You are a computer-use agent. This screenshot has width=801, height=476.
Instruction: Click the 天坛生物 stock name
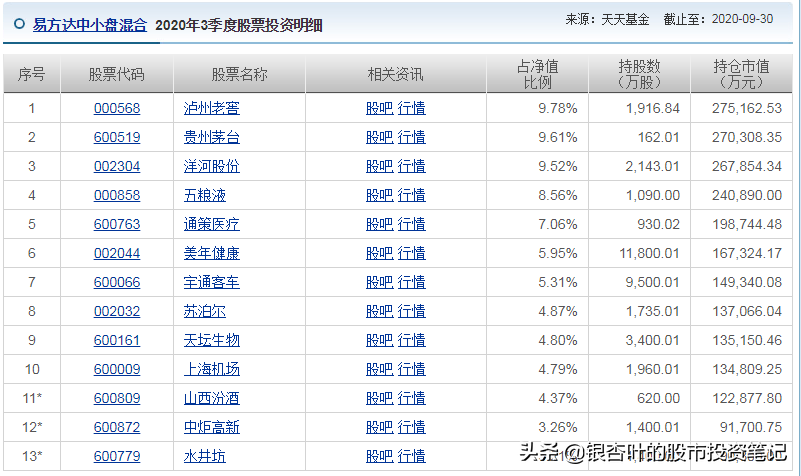click(x=211, y=340)
